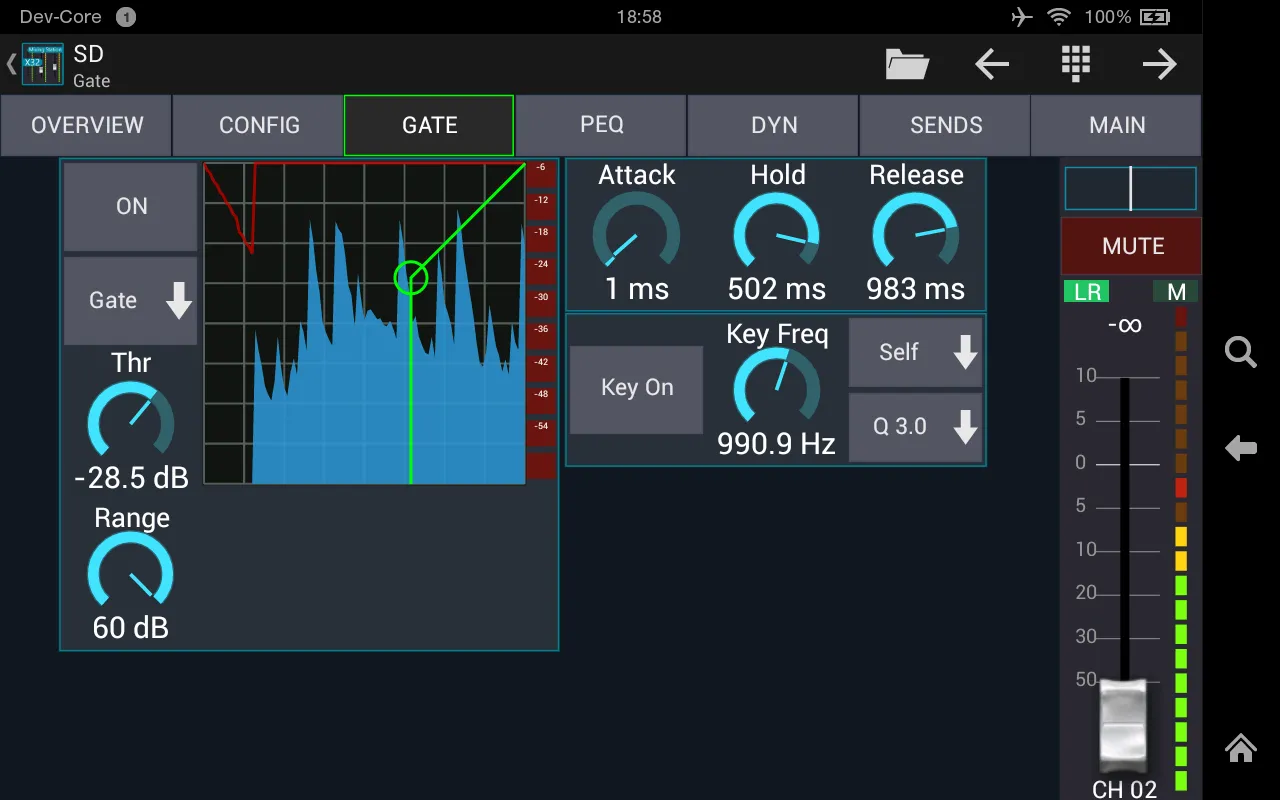1280x800 pixels.
Task: Go to previous channel with left arrow
Action: pos(991,65)
